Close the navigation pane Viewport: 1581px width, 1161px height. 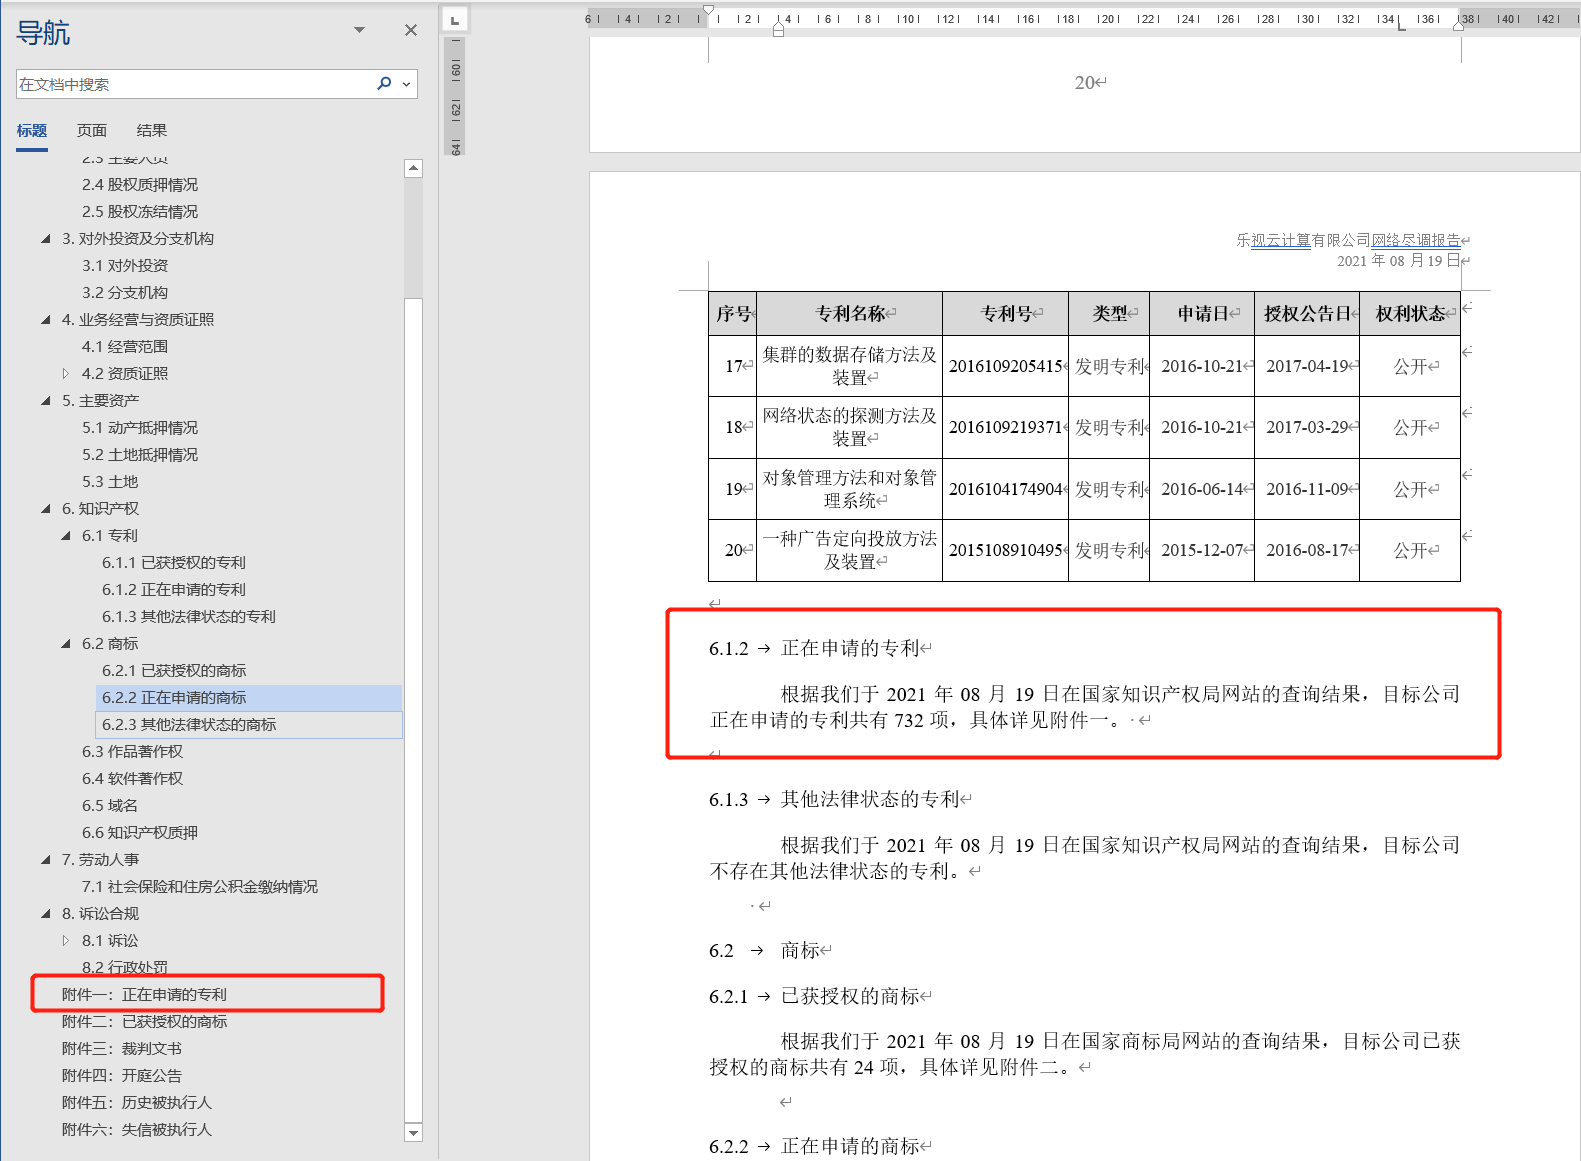tap(410, 30)
